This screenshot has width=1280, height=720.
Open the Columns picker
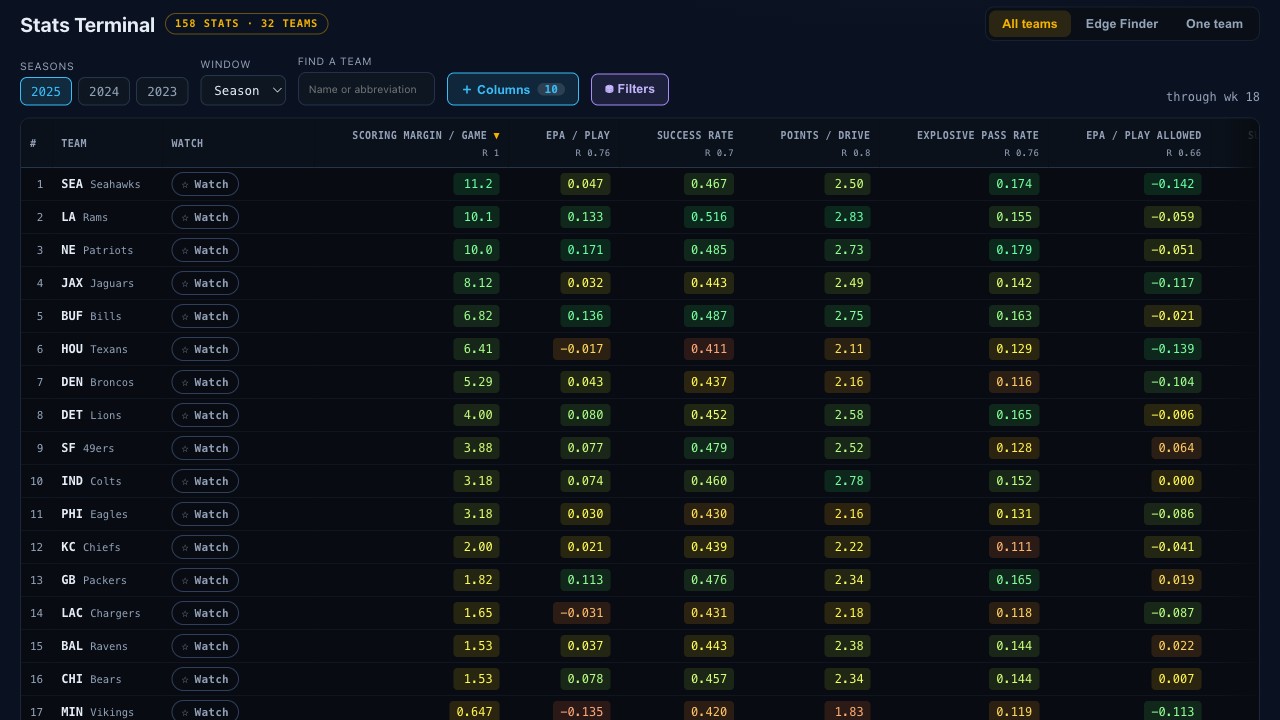pos(513,89)
